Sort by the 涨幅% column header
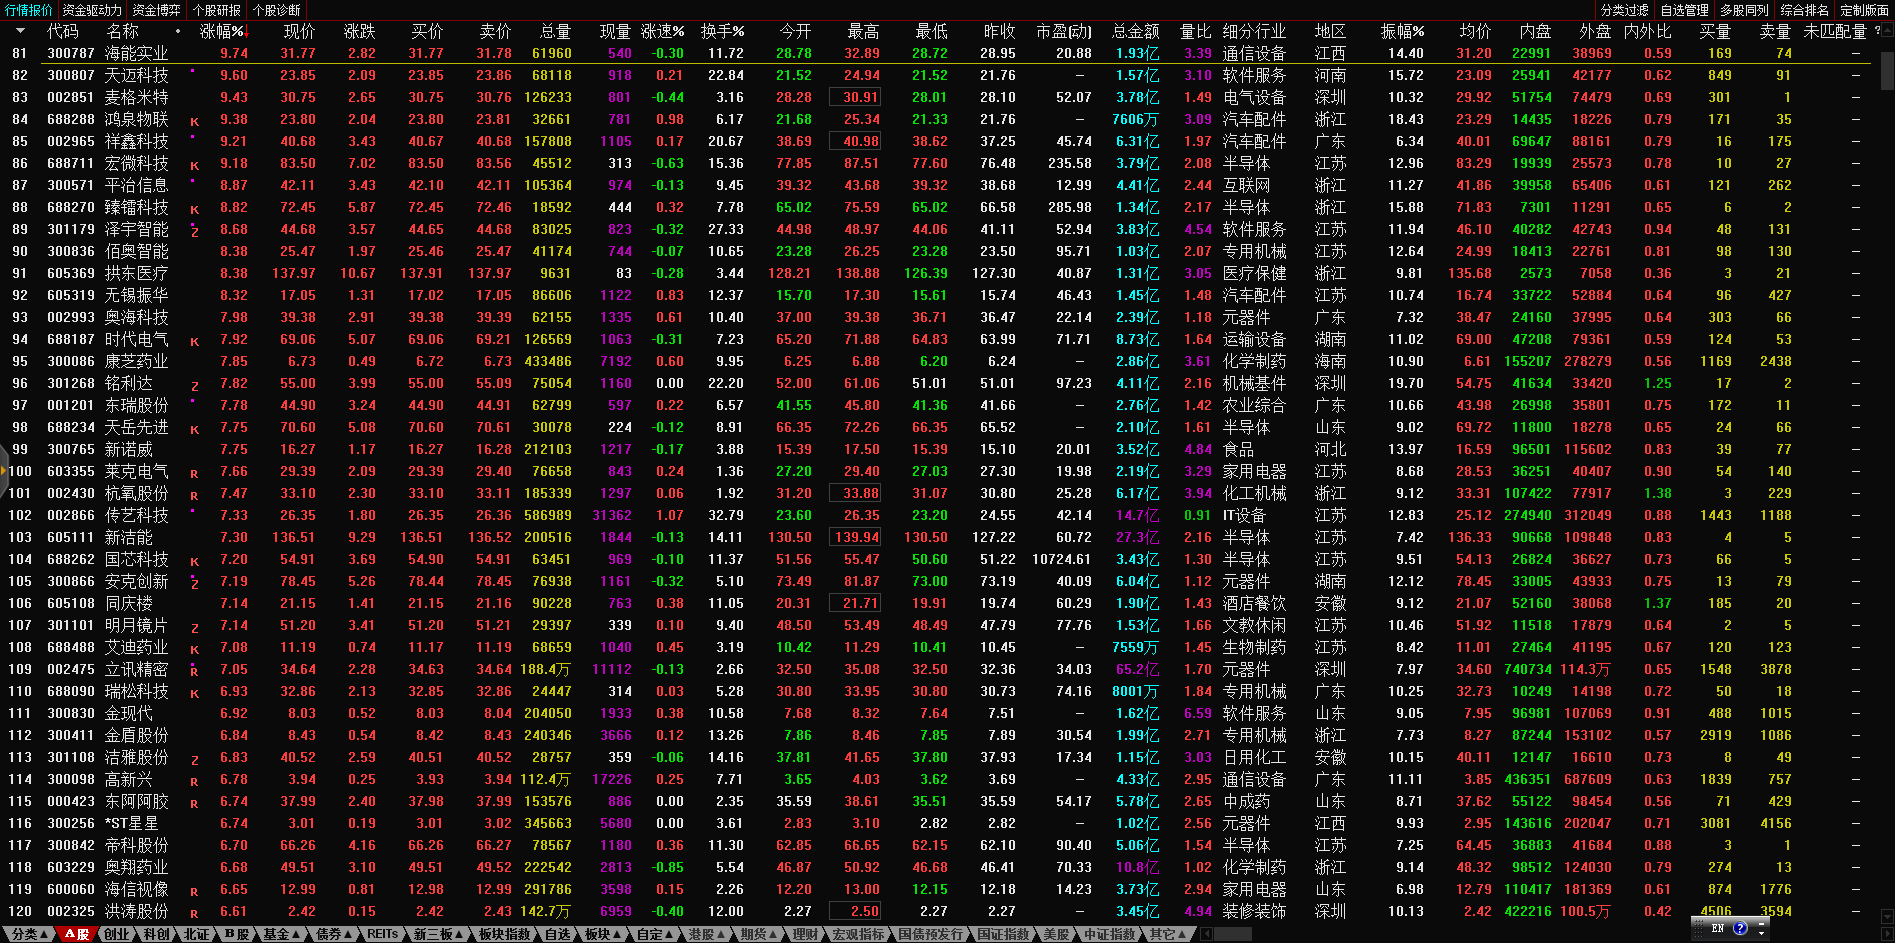 coord(221,31)
